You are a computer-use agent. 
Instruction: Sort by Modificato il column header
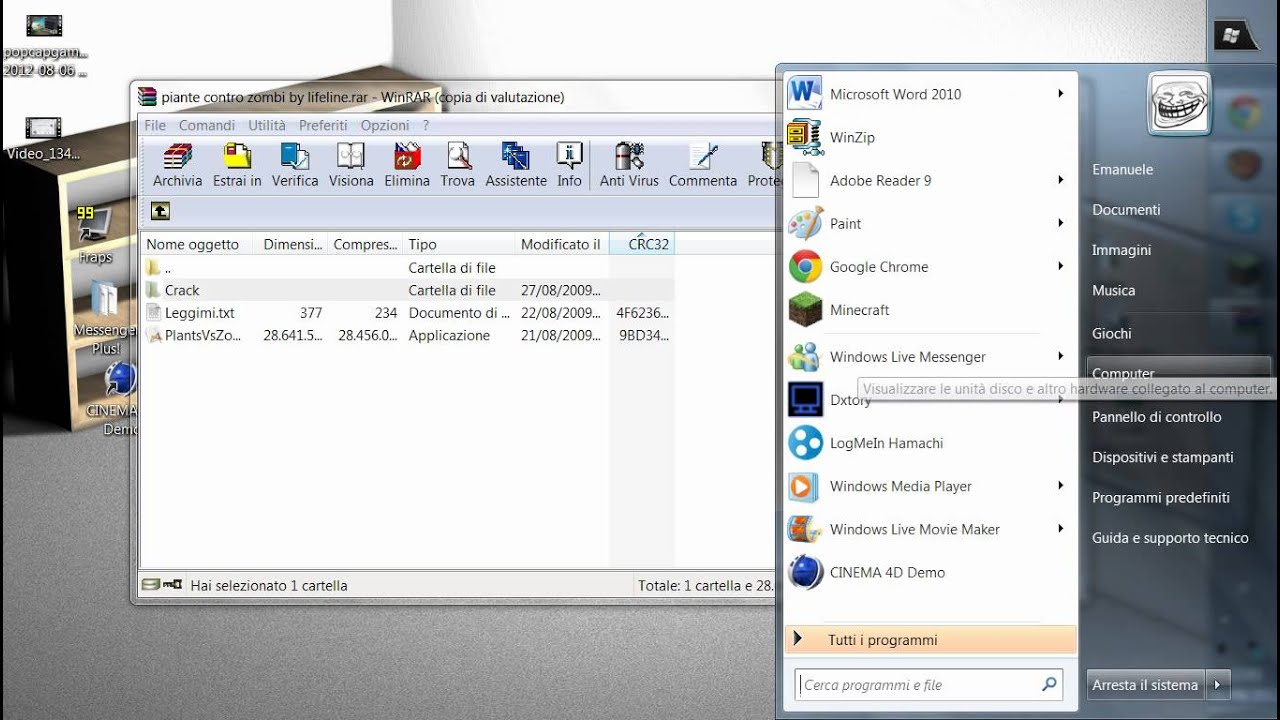tap(562, 244)
